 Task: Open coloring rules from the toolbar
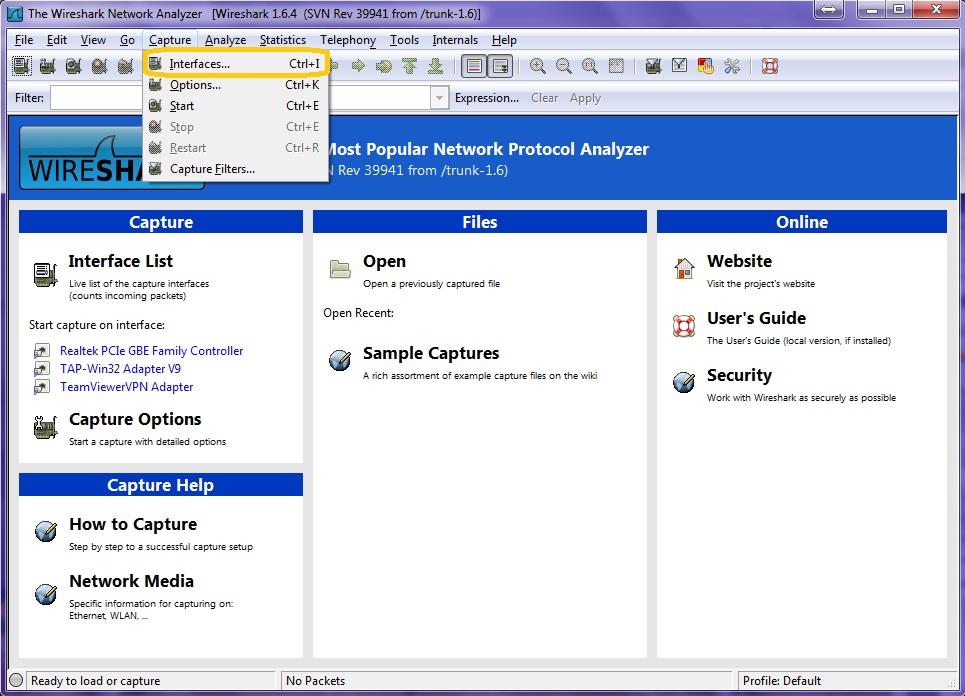click(706, 67)
